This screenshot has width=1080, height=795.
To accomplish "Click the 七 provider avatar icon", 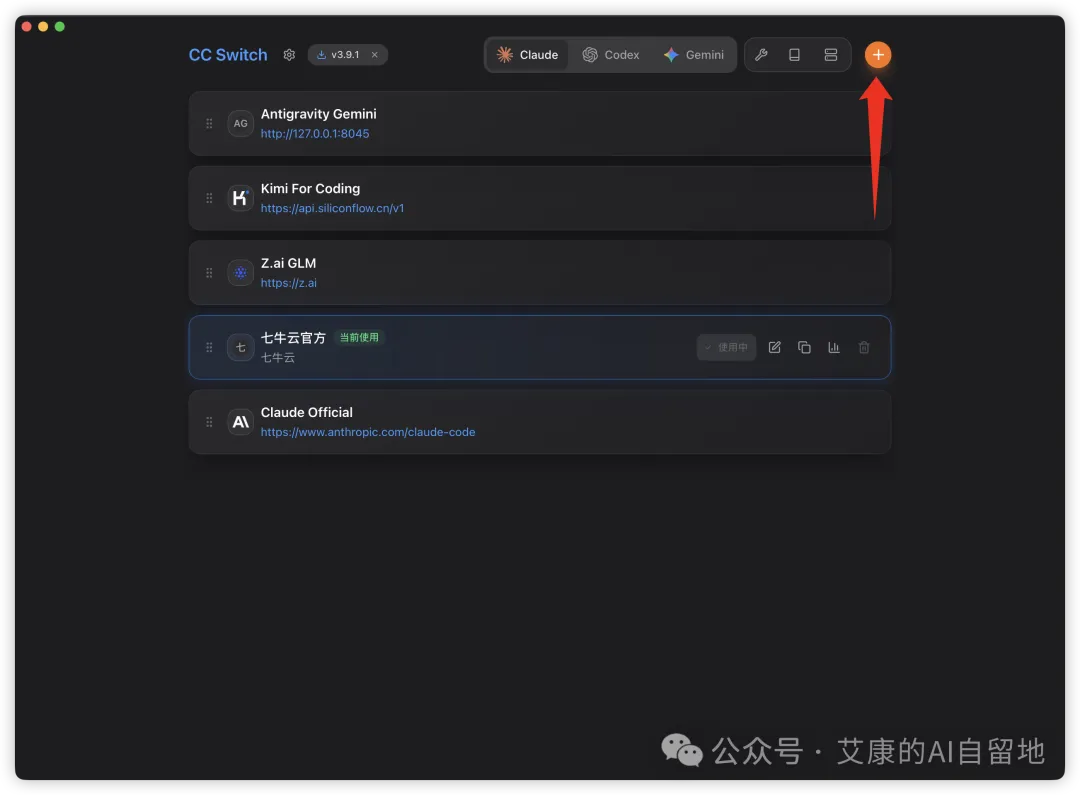I will [240, 347].
